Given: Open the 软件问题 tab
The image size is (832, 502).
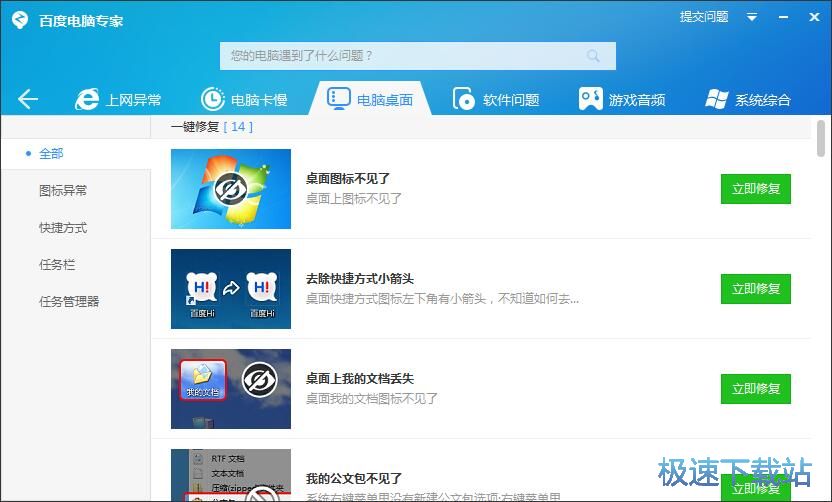Looking at the screenshot, I should [496, 100].
